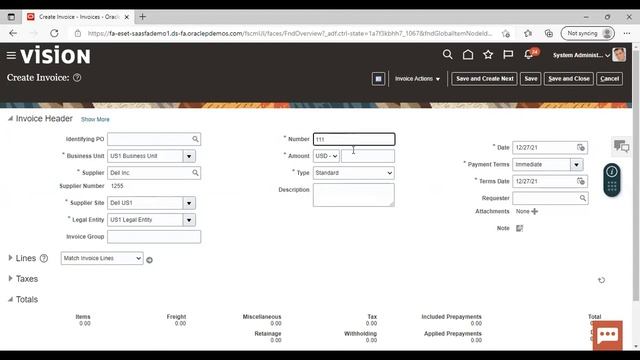Click the Amount input field
This screenshot has width=640, height=360.
point(368,156)
